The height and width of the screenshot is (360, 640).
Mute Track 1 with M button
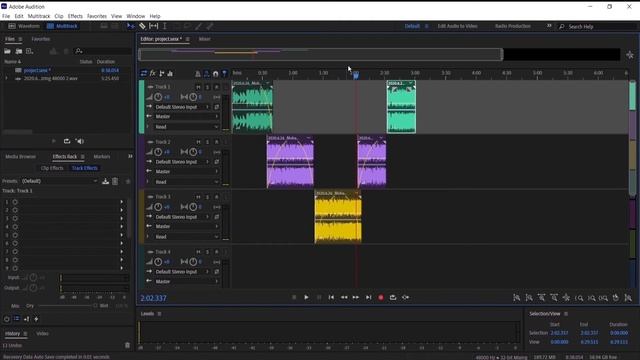(198, 87)
